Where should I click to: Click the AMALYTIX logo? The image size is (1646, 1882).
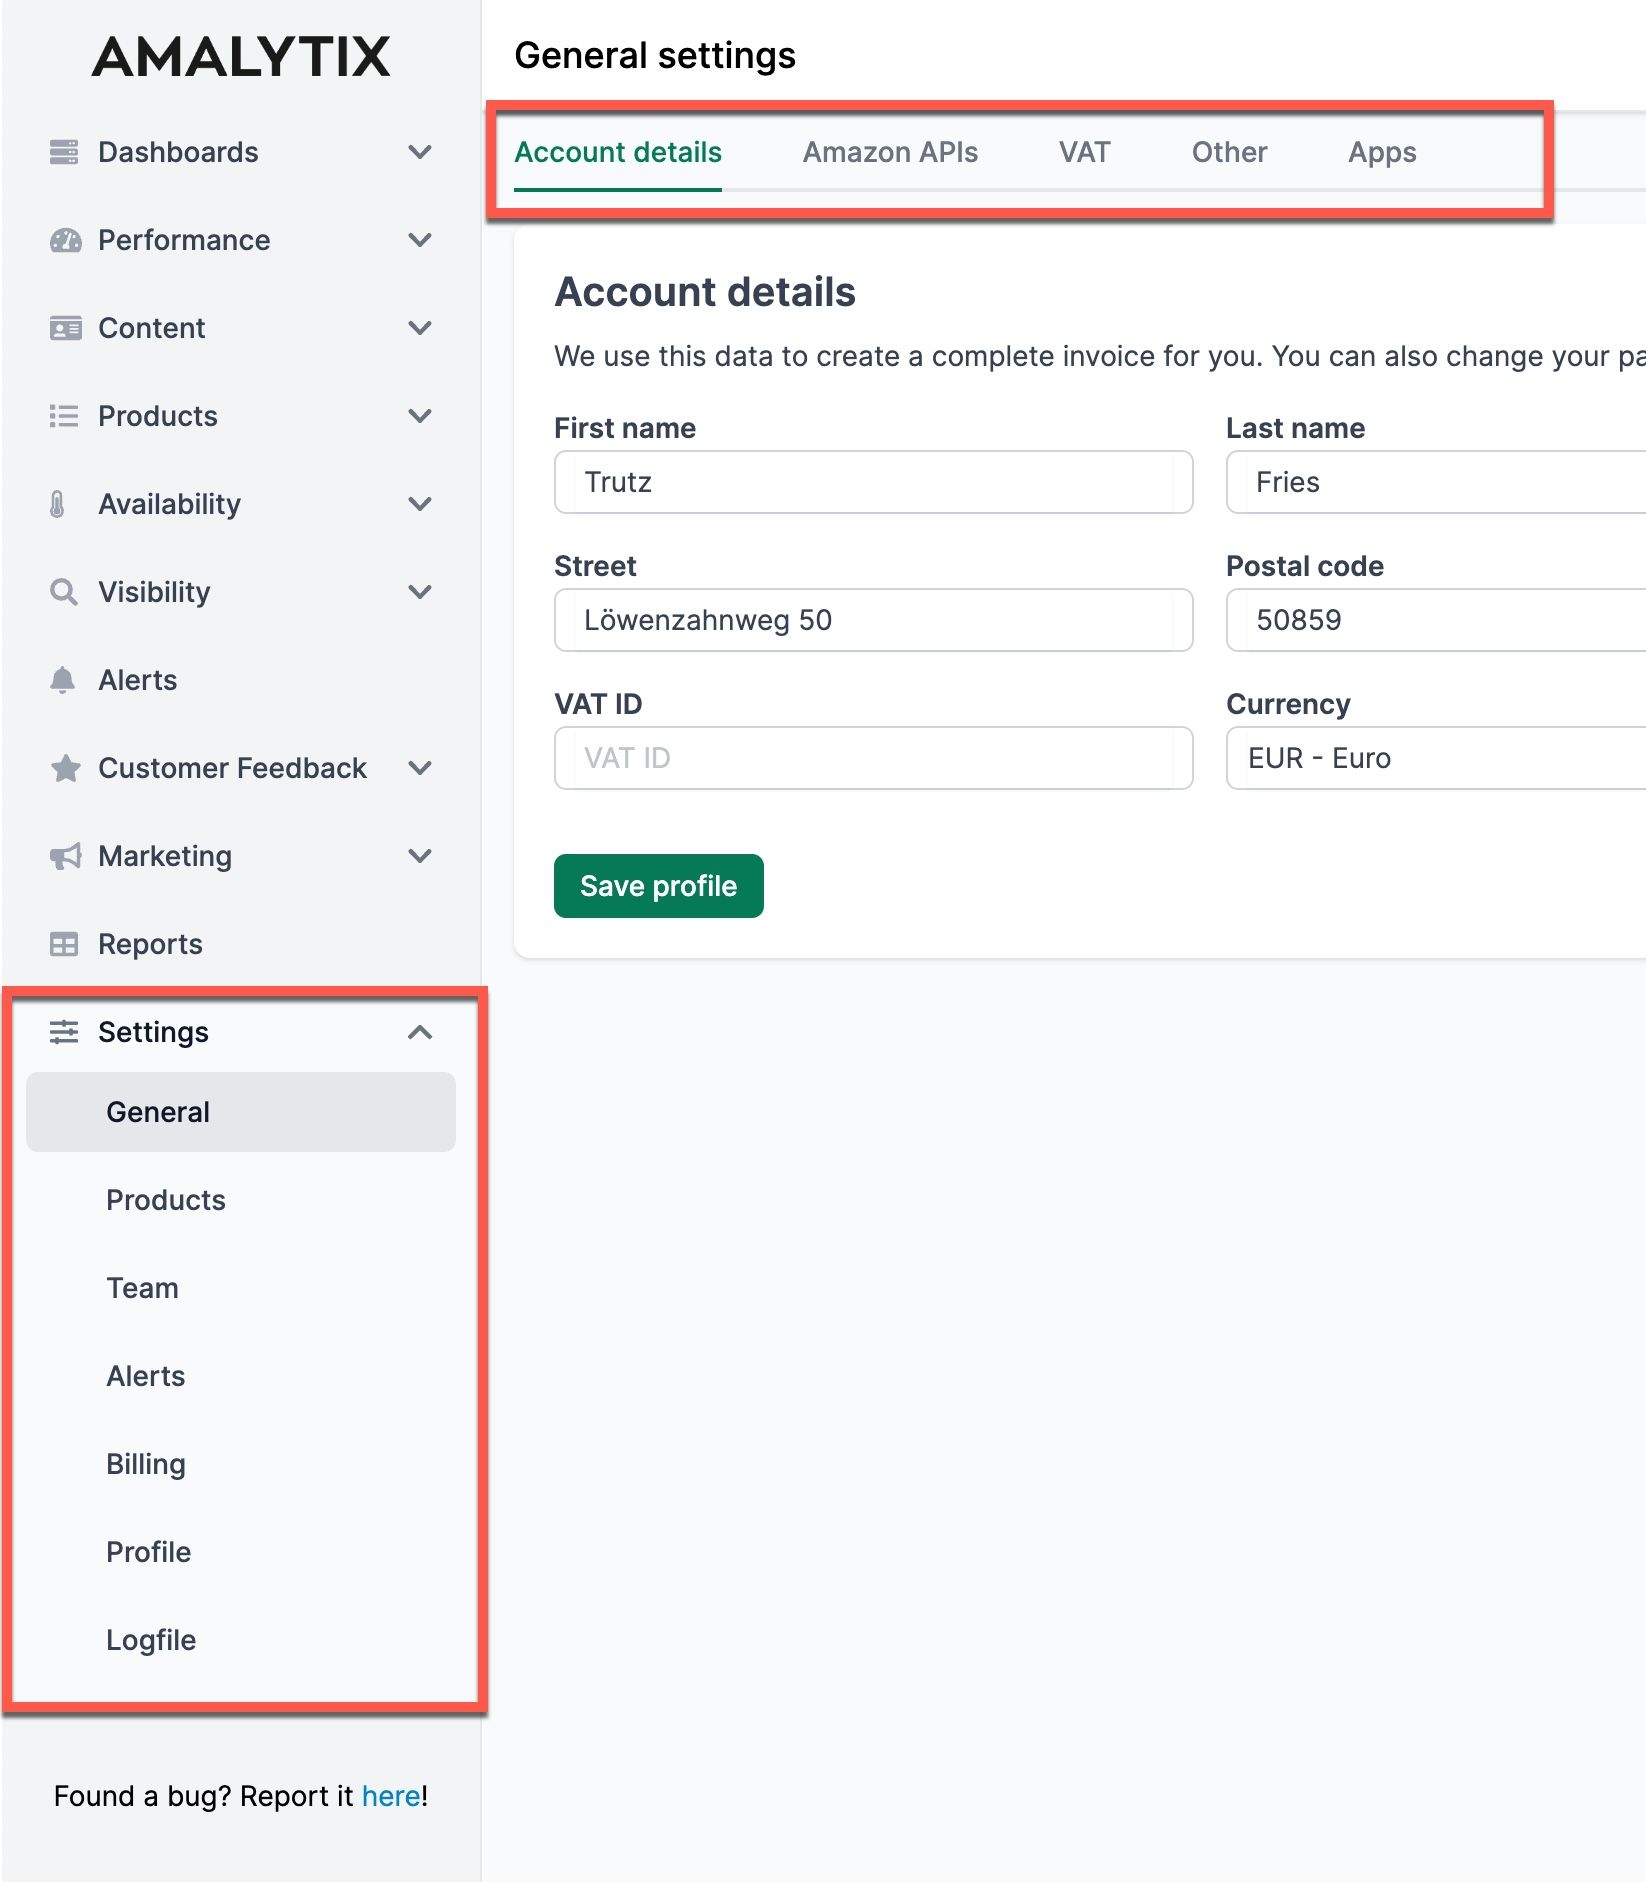[x=241, y=57]
